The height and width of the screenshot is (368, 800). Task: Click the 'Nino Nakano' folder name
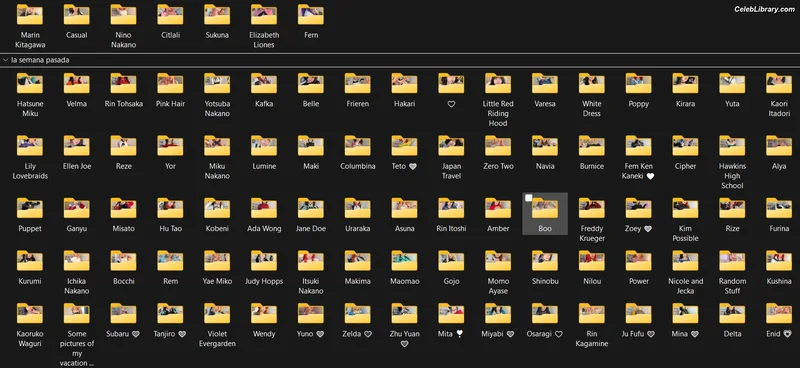[123, 40]
